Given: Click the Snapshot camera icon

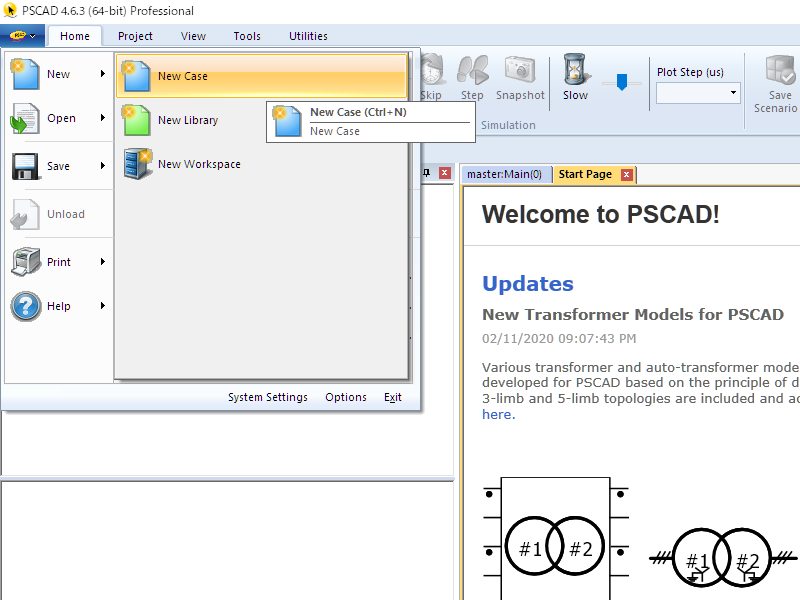Looking at the screenshot, I should (520, 72).
